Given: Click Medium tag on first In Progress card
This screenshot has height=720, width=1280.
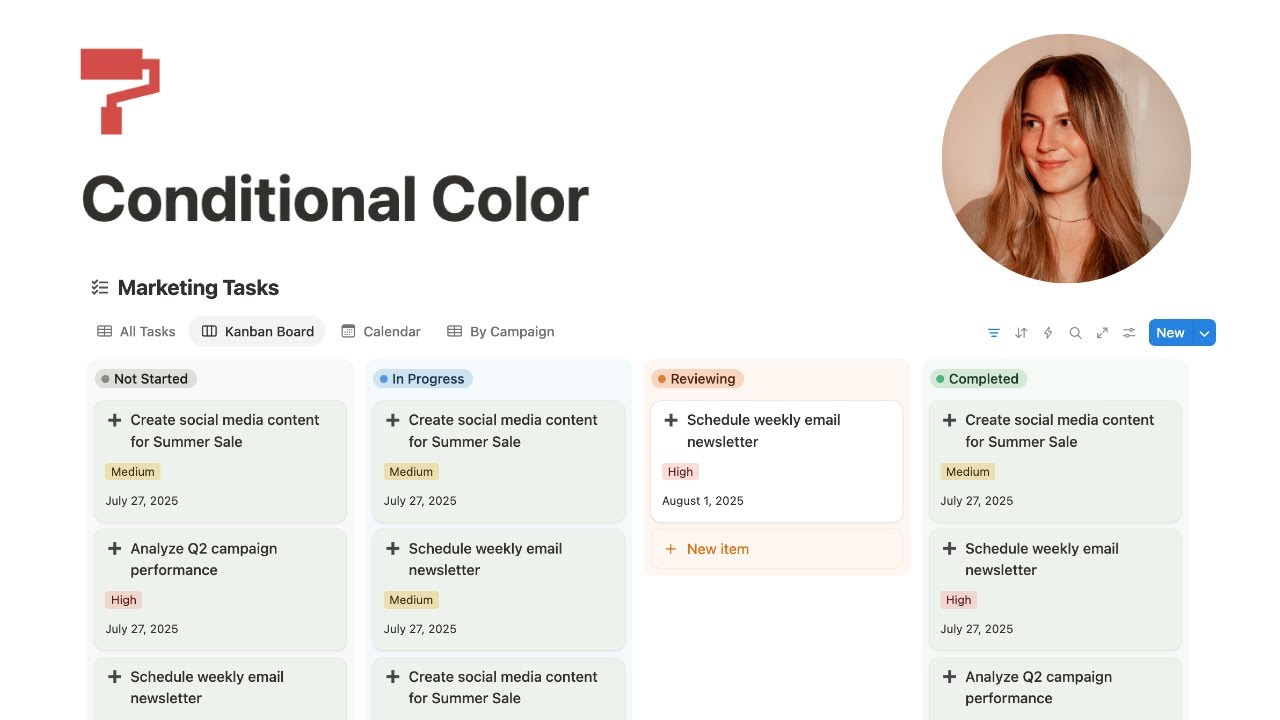Looking at the screenshot, I should coord(411,472).
